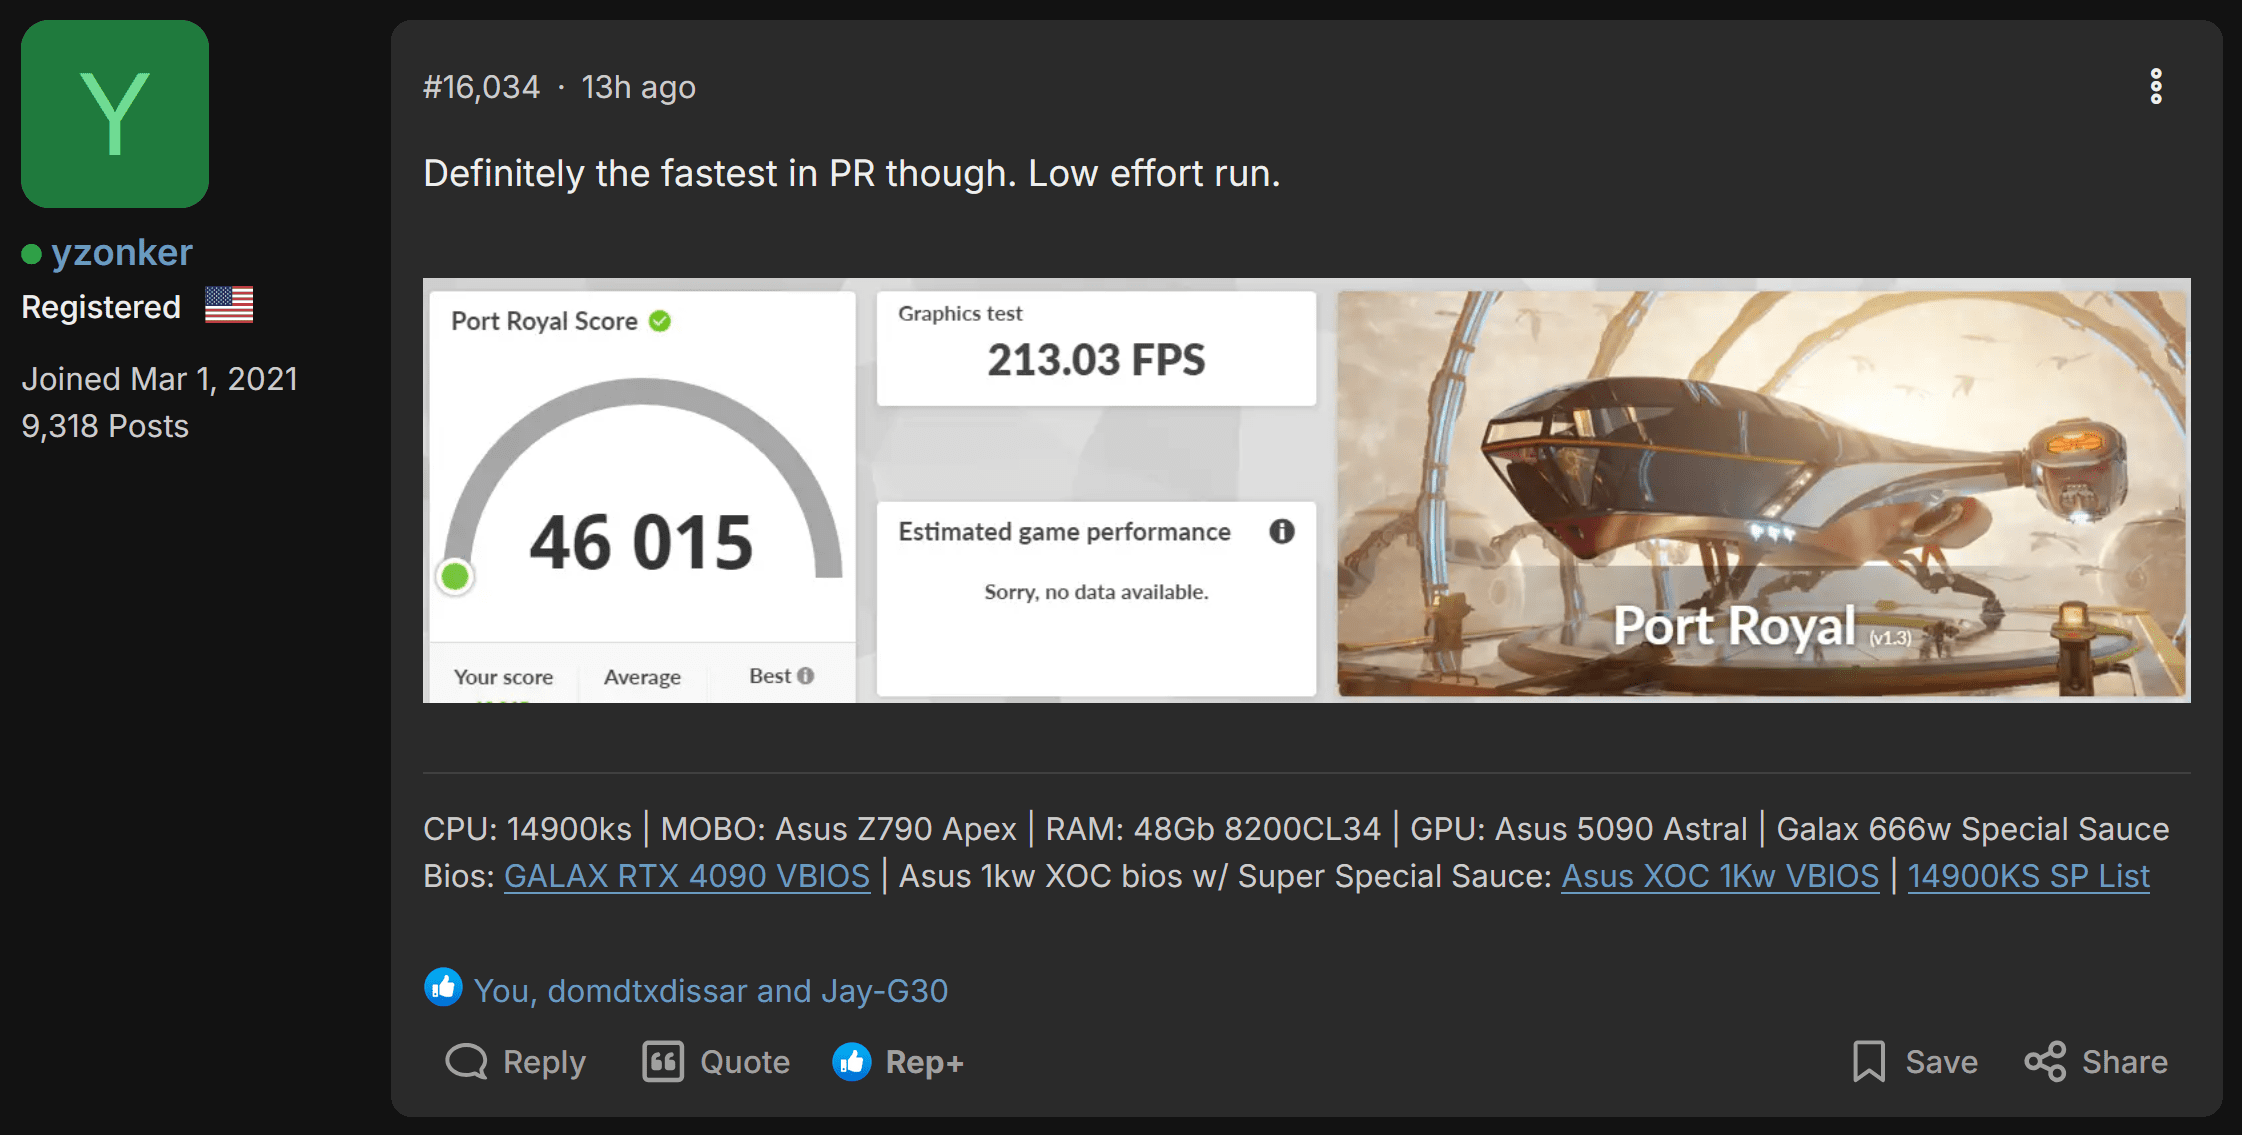Click the Reply button
The height and width of the screenshot is (1135, 2242).
(x=516, y=1061)
